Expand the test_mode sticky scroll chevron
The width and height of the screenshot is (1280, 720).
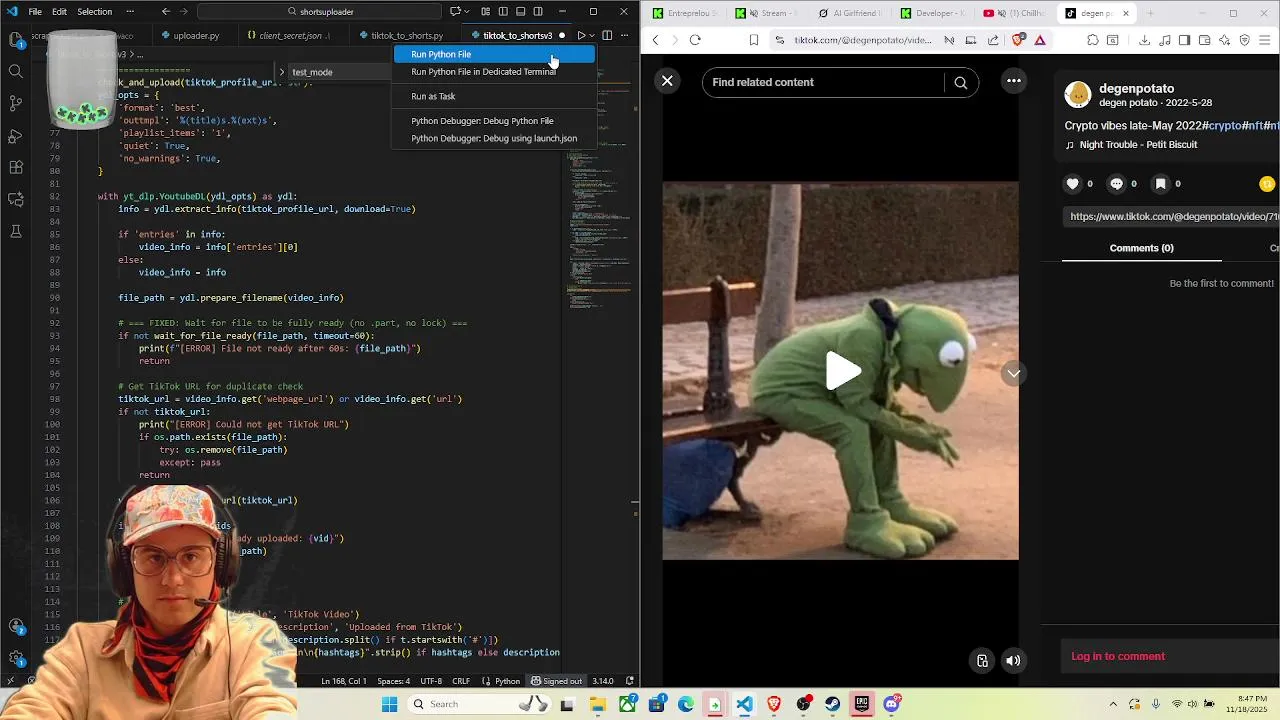point(283,72)
